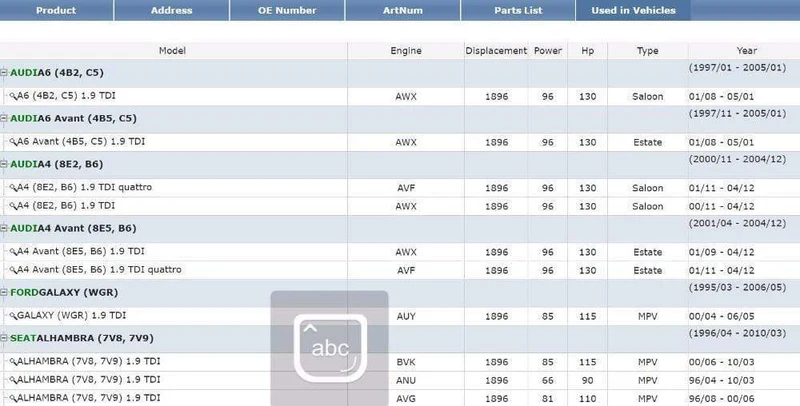Click the abc text-recognition overlay icon

tap(330, 348)
